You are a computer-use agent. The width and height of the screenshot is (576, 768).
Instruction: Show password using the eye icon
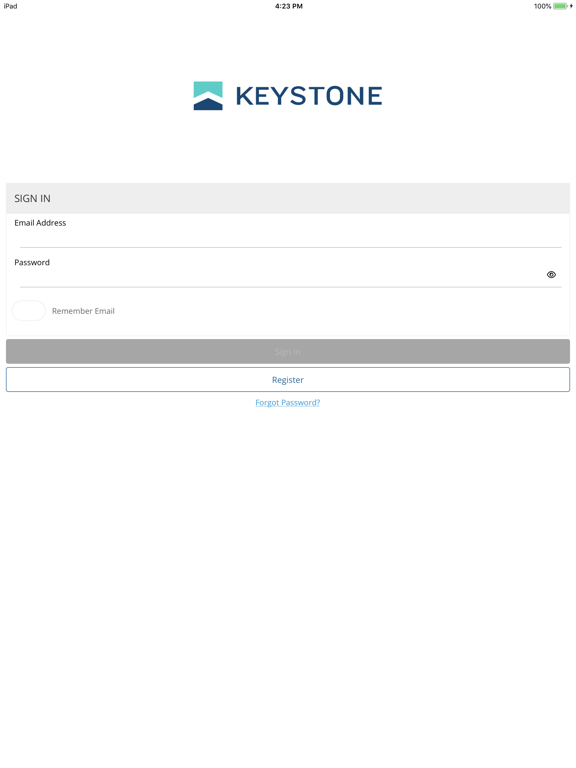coord(551,275)
